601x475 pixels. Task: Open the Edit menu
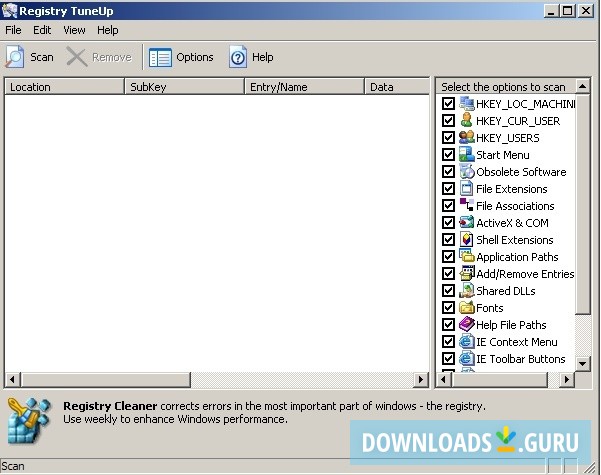tap(42, 30)
